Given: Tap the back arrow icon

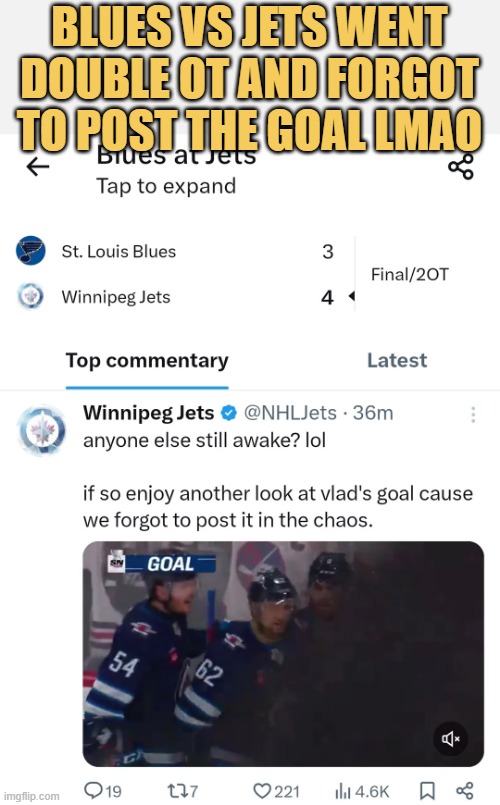Looking at the screenshot, I should (38, 167).
